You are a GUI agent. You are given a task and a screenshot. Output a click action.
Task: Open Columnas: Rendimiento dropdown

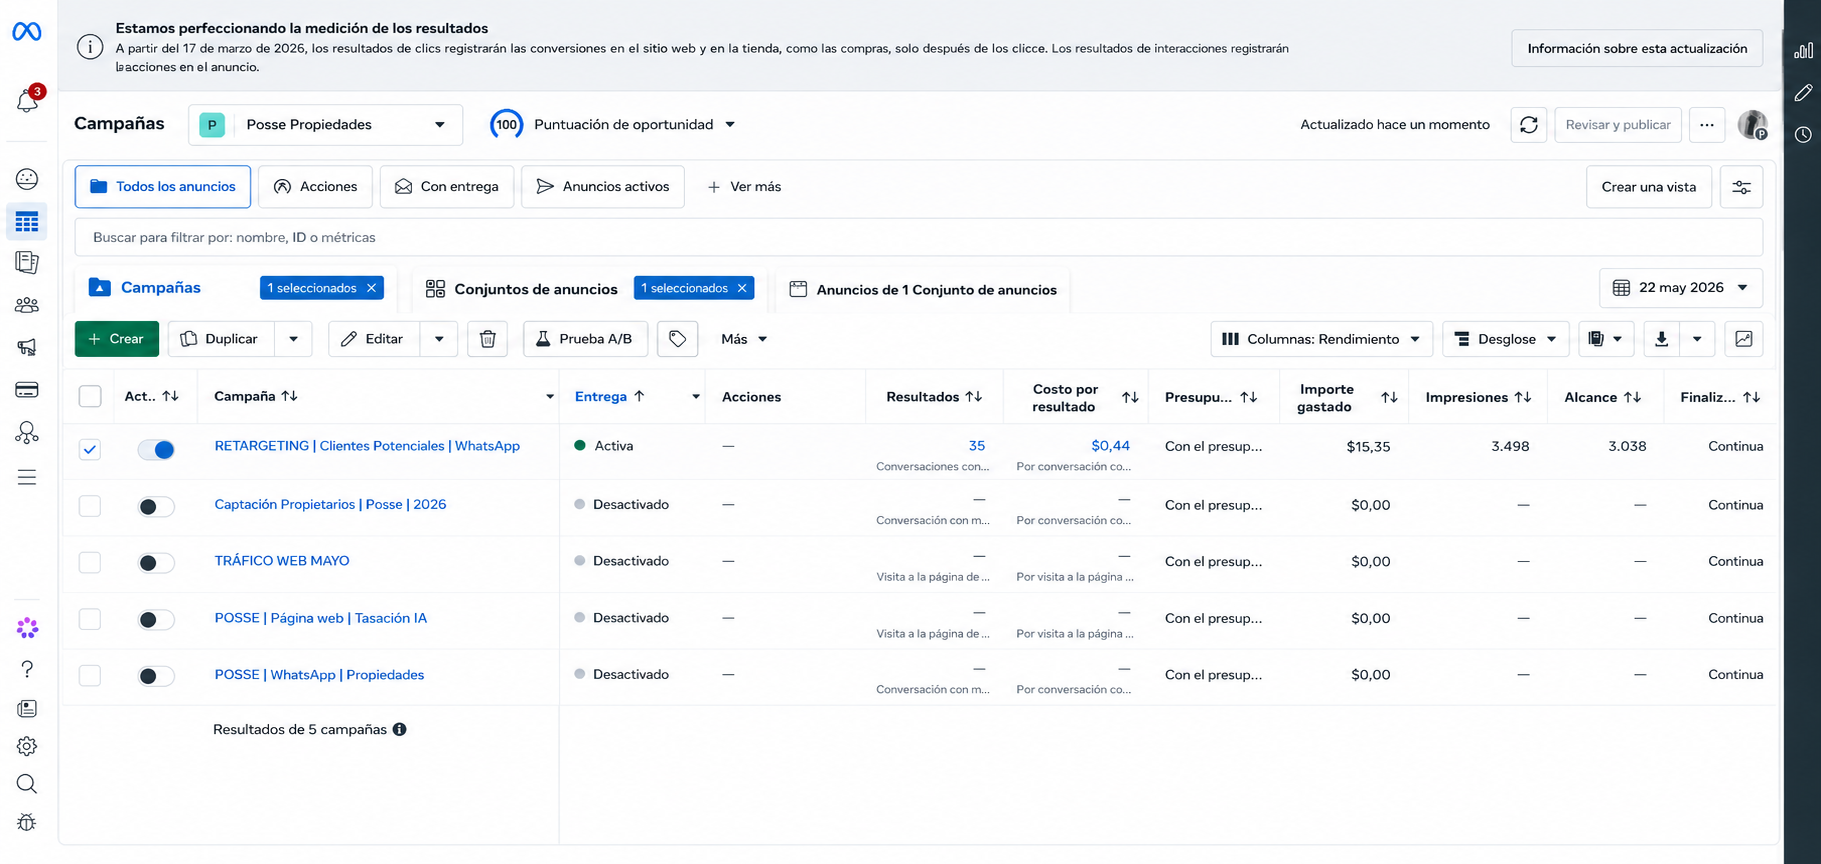pyautogui.click(x=1322, y=339)
